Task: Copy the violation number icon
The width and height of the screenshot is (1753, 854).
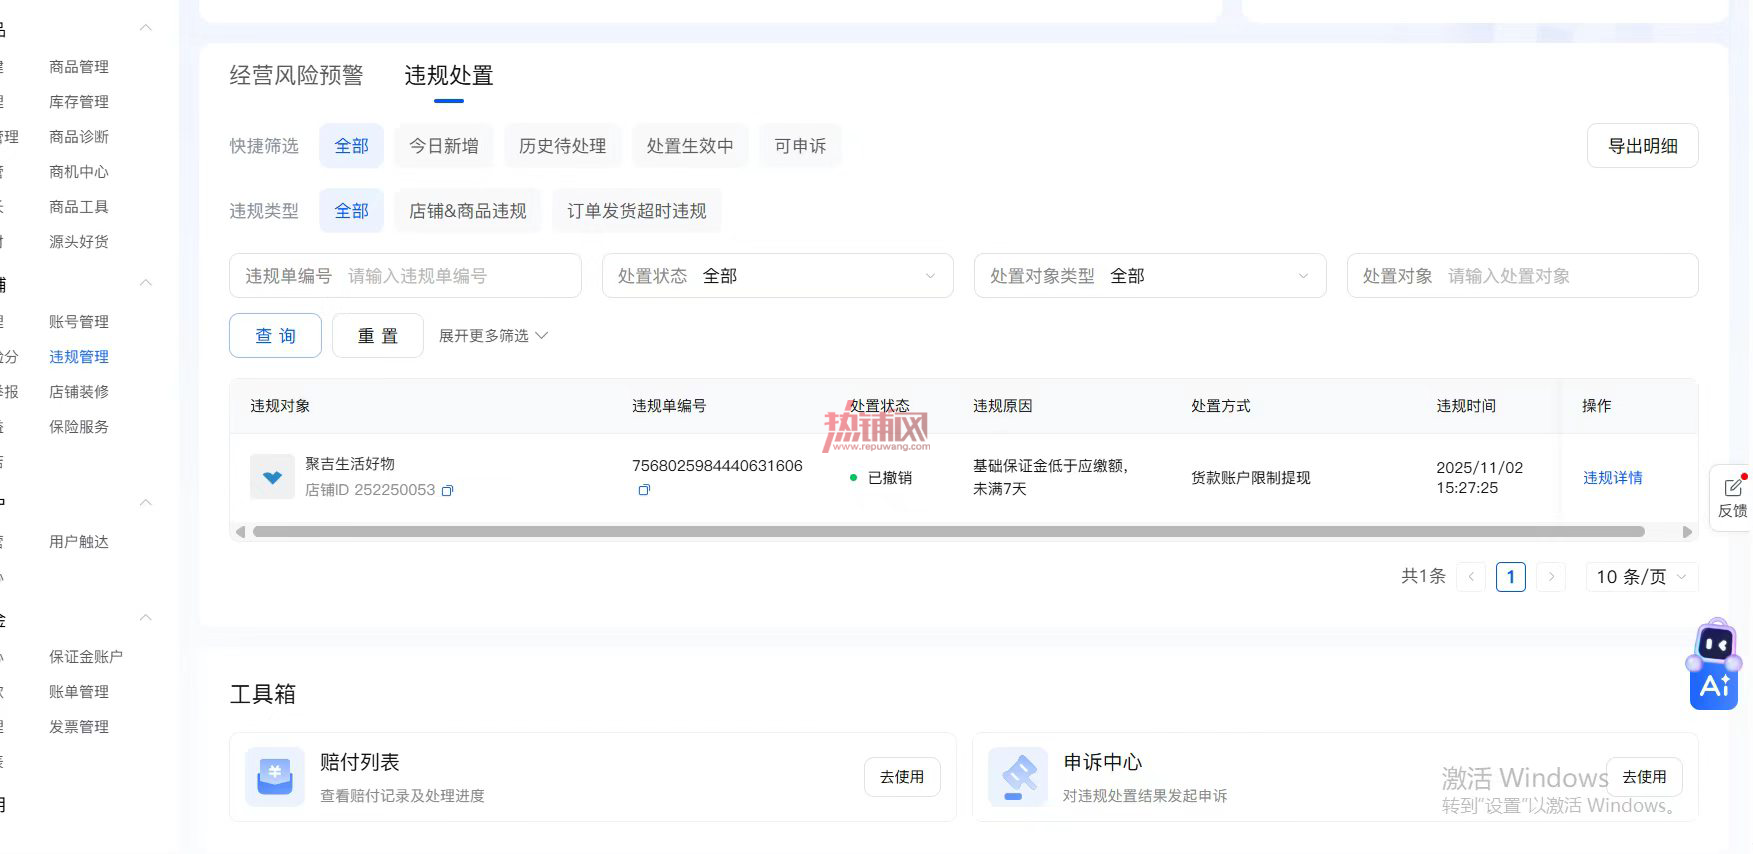Action: 644,490
